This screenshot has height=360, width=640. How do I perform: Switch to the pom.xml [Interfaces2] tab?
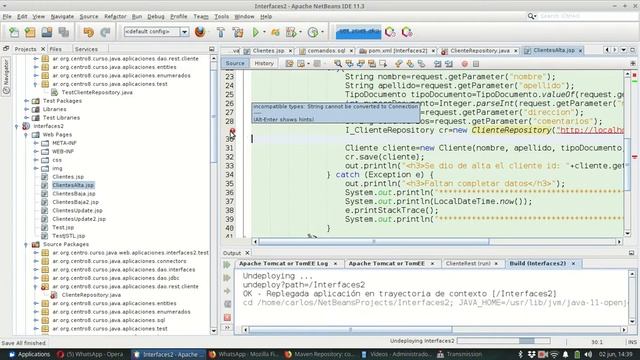(397, 51)
